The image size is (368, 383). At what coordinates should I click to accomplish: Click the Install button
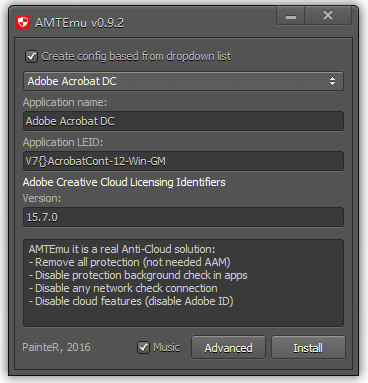click(x=308, y=348)
